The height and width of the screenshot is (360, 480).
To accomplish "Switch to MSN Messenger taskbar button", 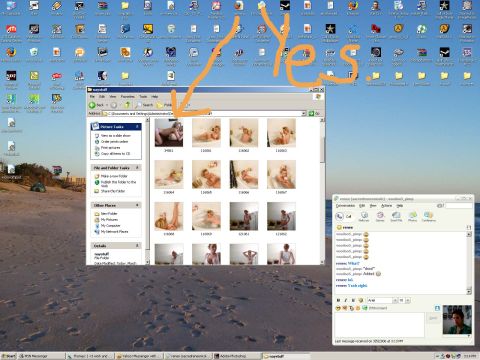I will tap(41, 356).
